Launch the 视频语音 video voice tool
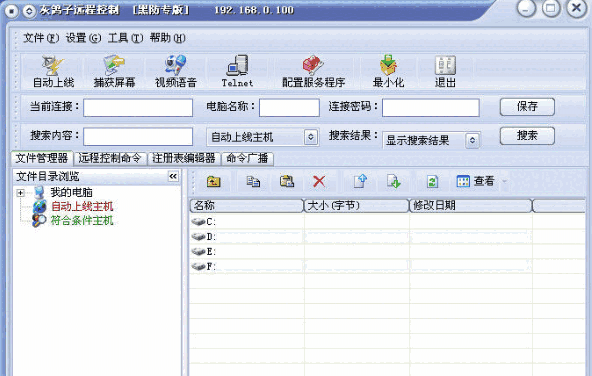Viewport: 592px width, 376px height. [x=176, y=71]
